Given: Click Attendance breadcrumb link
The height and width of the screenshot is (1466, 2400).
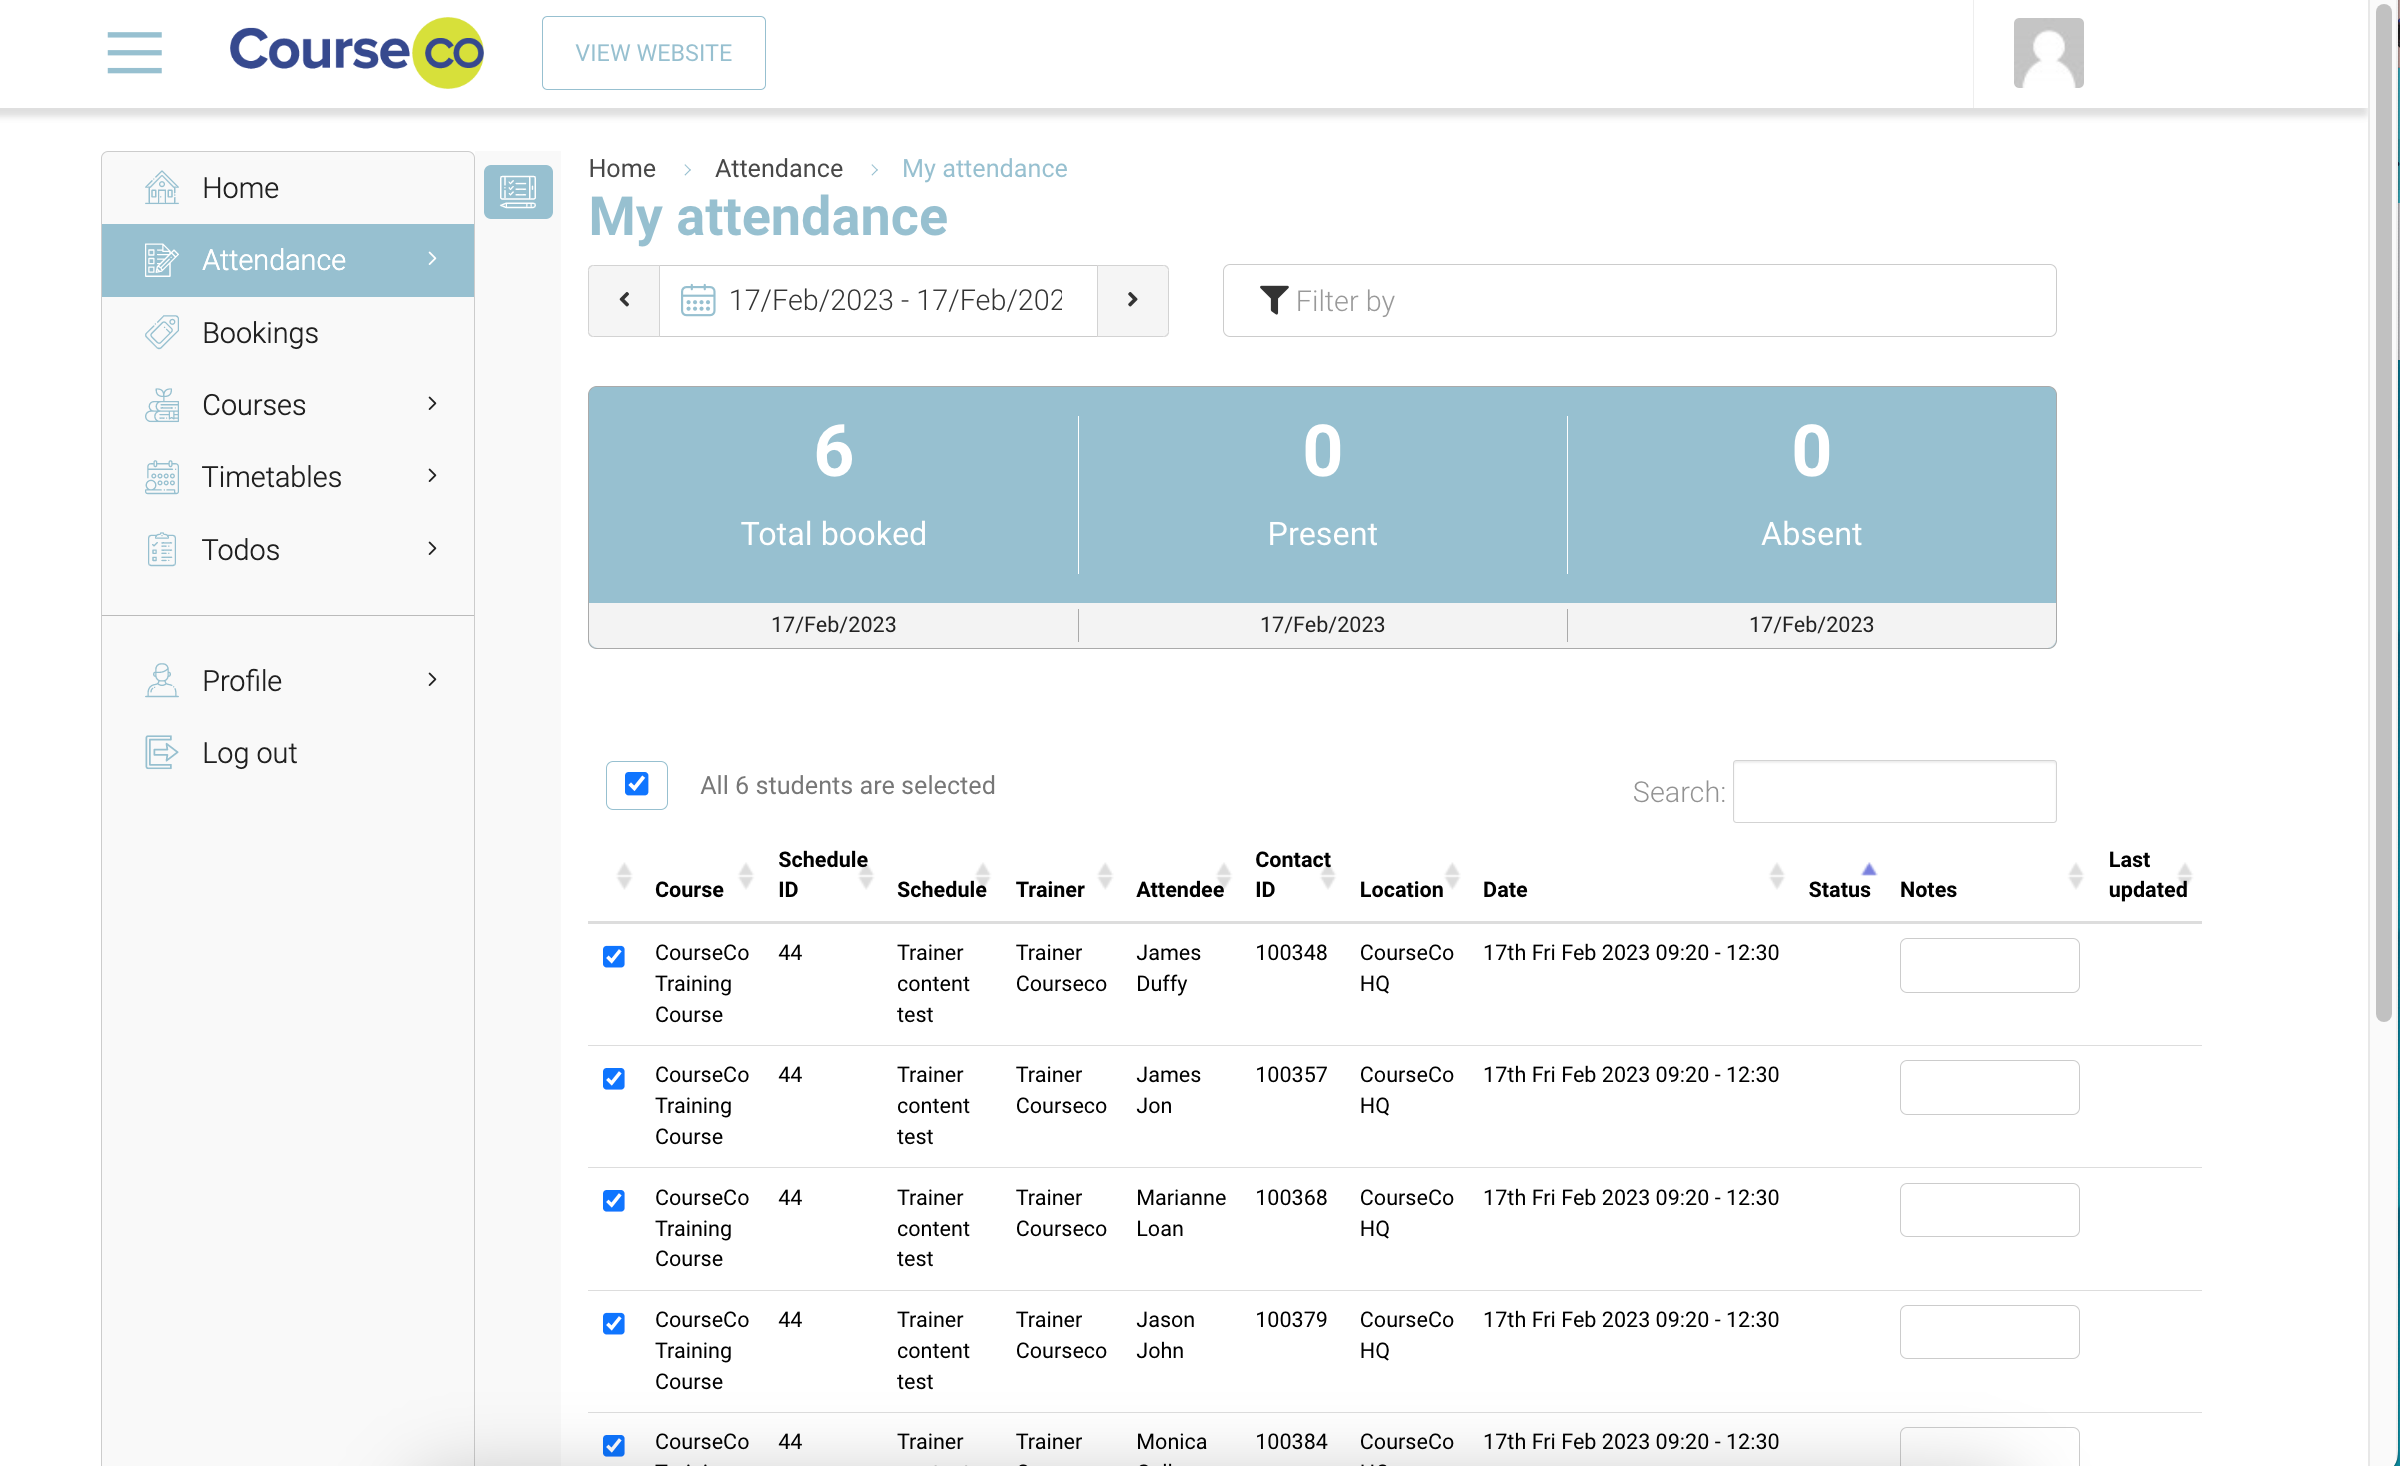Looking at the screenshot, I should click(778, 168).
